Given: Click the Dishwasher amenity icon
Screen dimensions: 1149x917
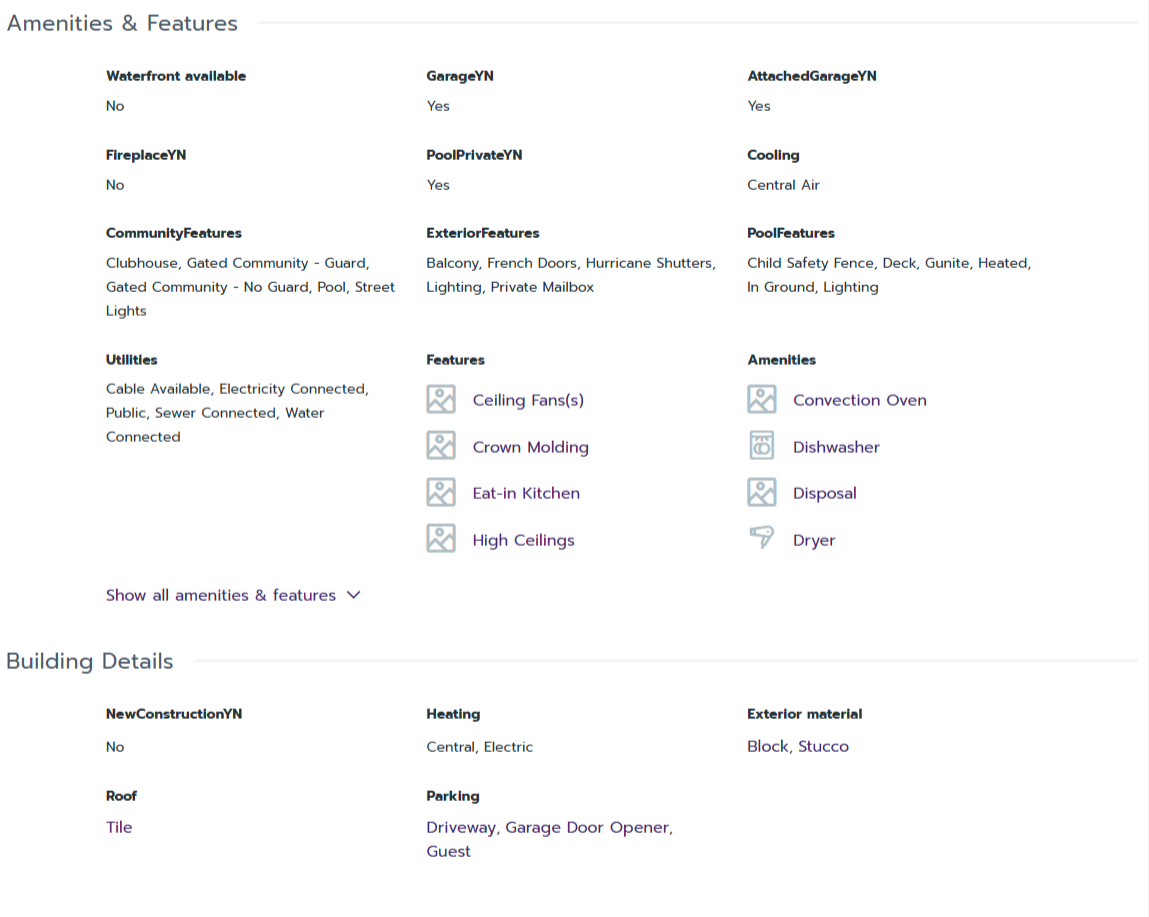Looking at the screenshot, I should click(x=761, y=446).
